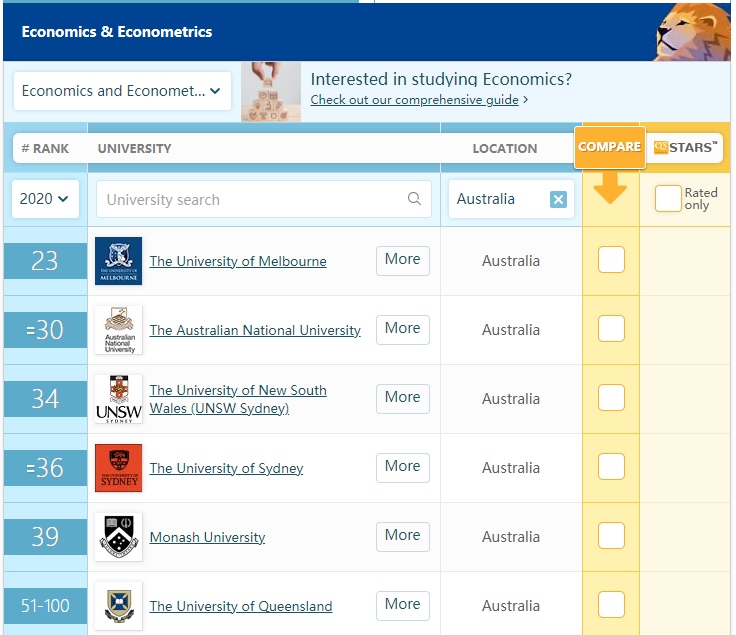Screen dimensions: 736x635
Task: Select the orange COMPARE tab
Action: coord(610,147)
